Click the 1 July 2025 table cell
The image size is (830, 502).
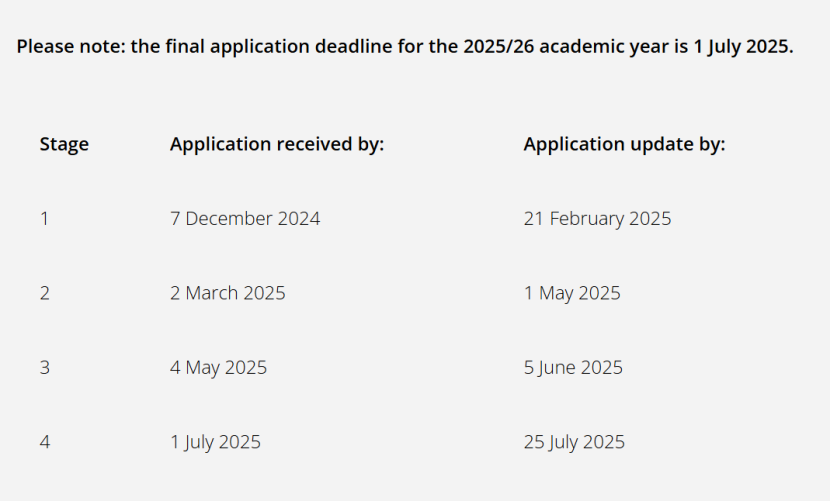point(215,443)
